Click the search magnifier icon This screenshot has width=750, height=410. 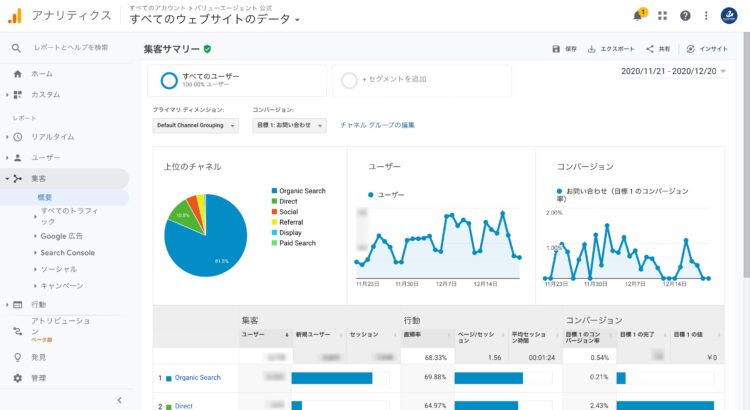tap(16, 48)
